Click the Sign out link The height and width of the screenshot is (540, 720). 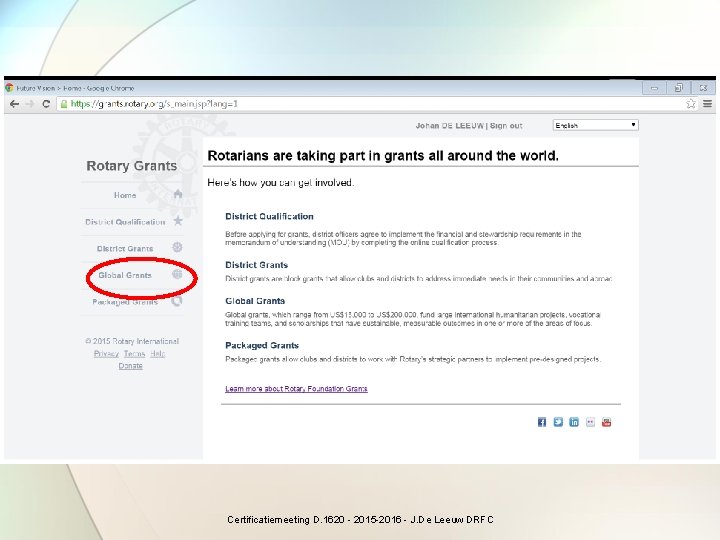tap(506, 126)
